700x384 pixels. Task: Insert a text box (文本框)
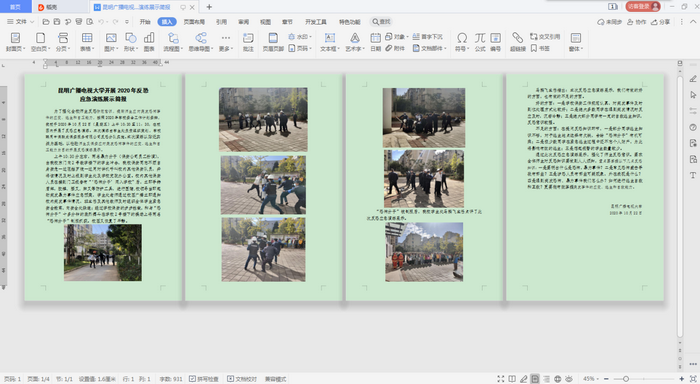pos(330,42)
